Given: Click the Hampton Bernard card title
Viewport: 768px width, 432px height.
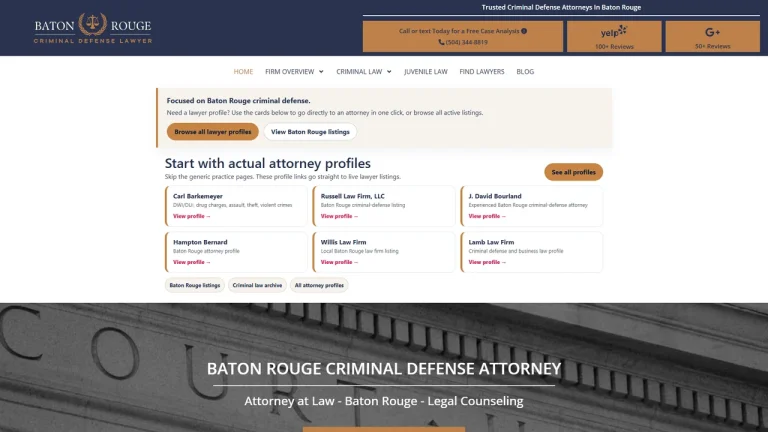Looking at the screenshot, I should click(x=200, y=242).
